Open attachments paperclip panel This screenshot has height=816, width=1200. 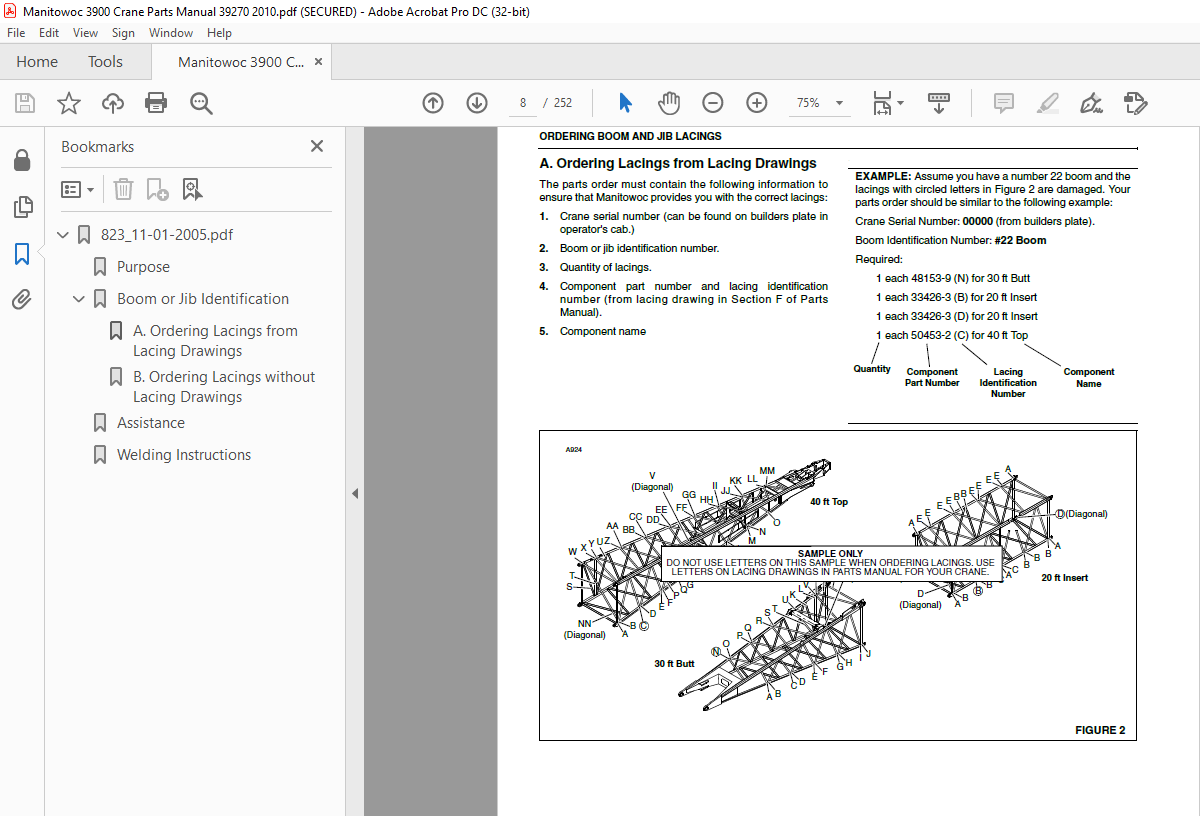(x=22, y=299)
